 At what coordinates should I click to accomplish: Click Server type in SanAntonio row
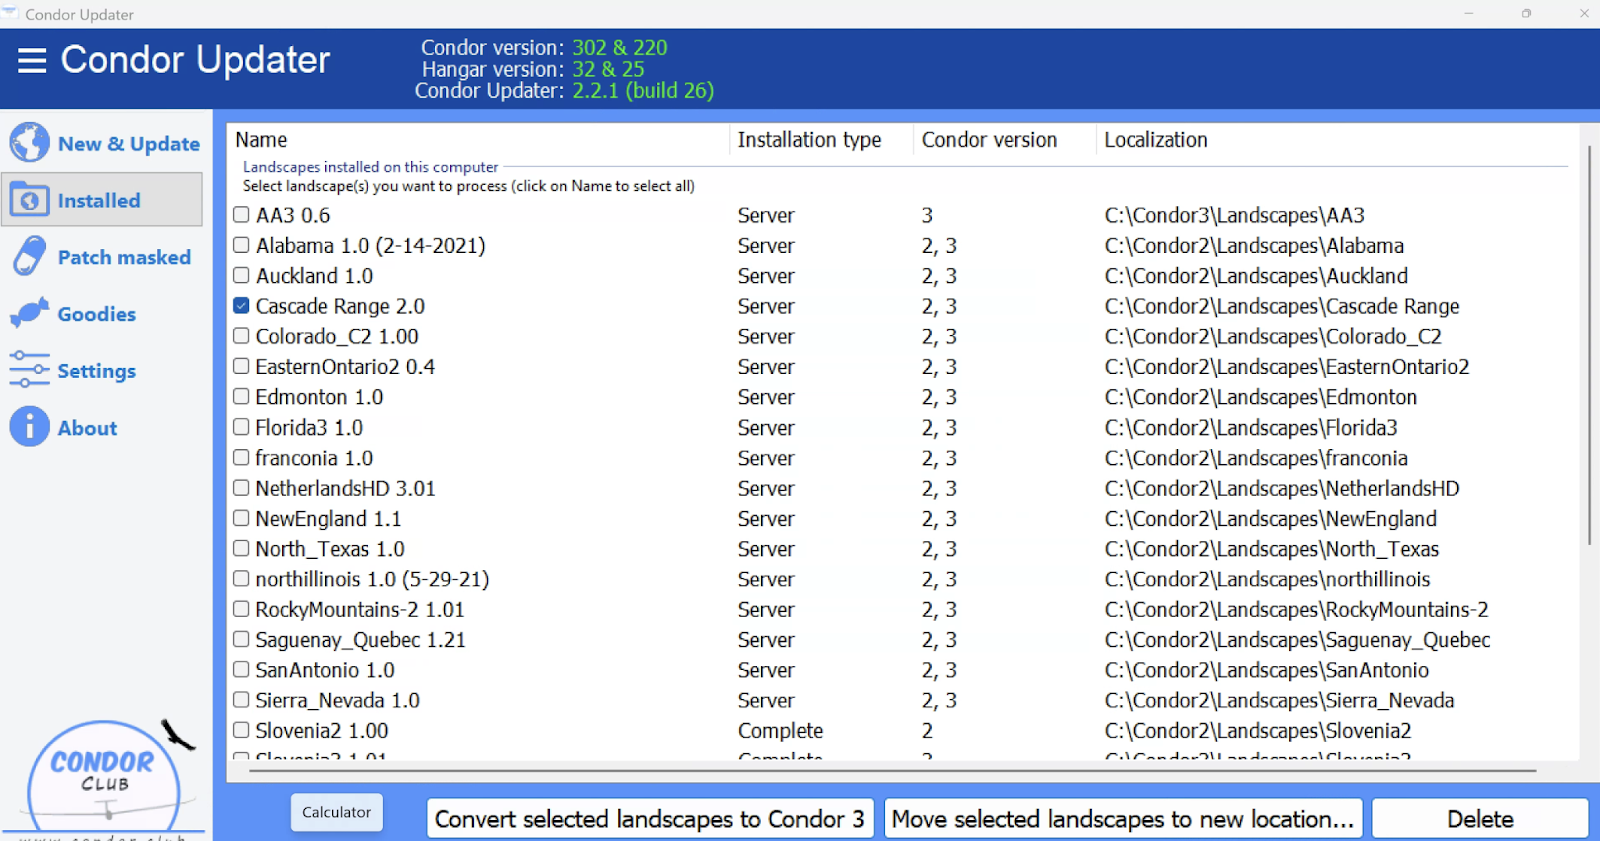click(x=766, y=670)
